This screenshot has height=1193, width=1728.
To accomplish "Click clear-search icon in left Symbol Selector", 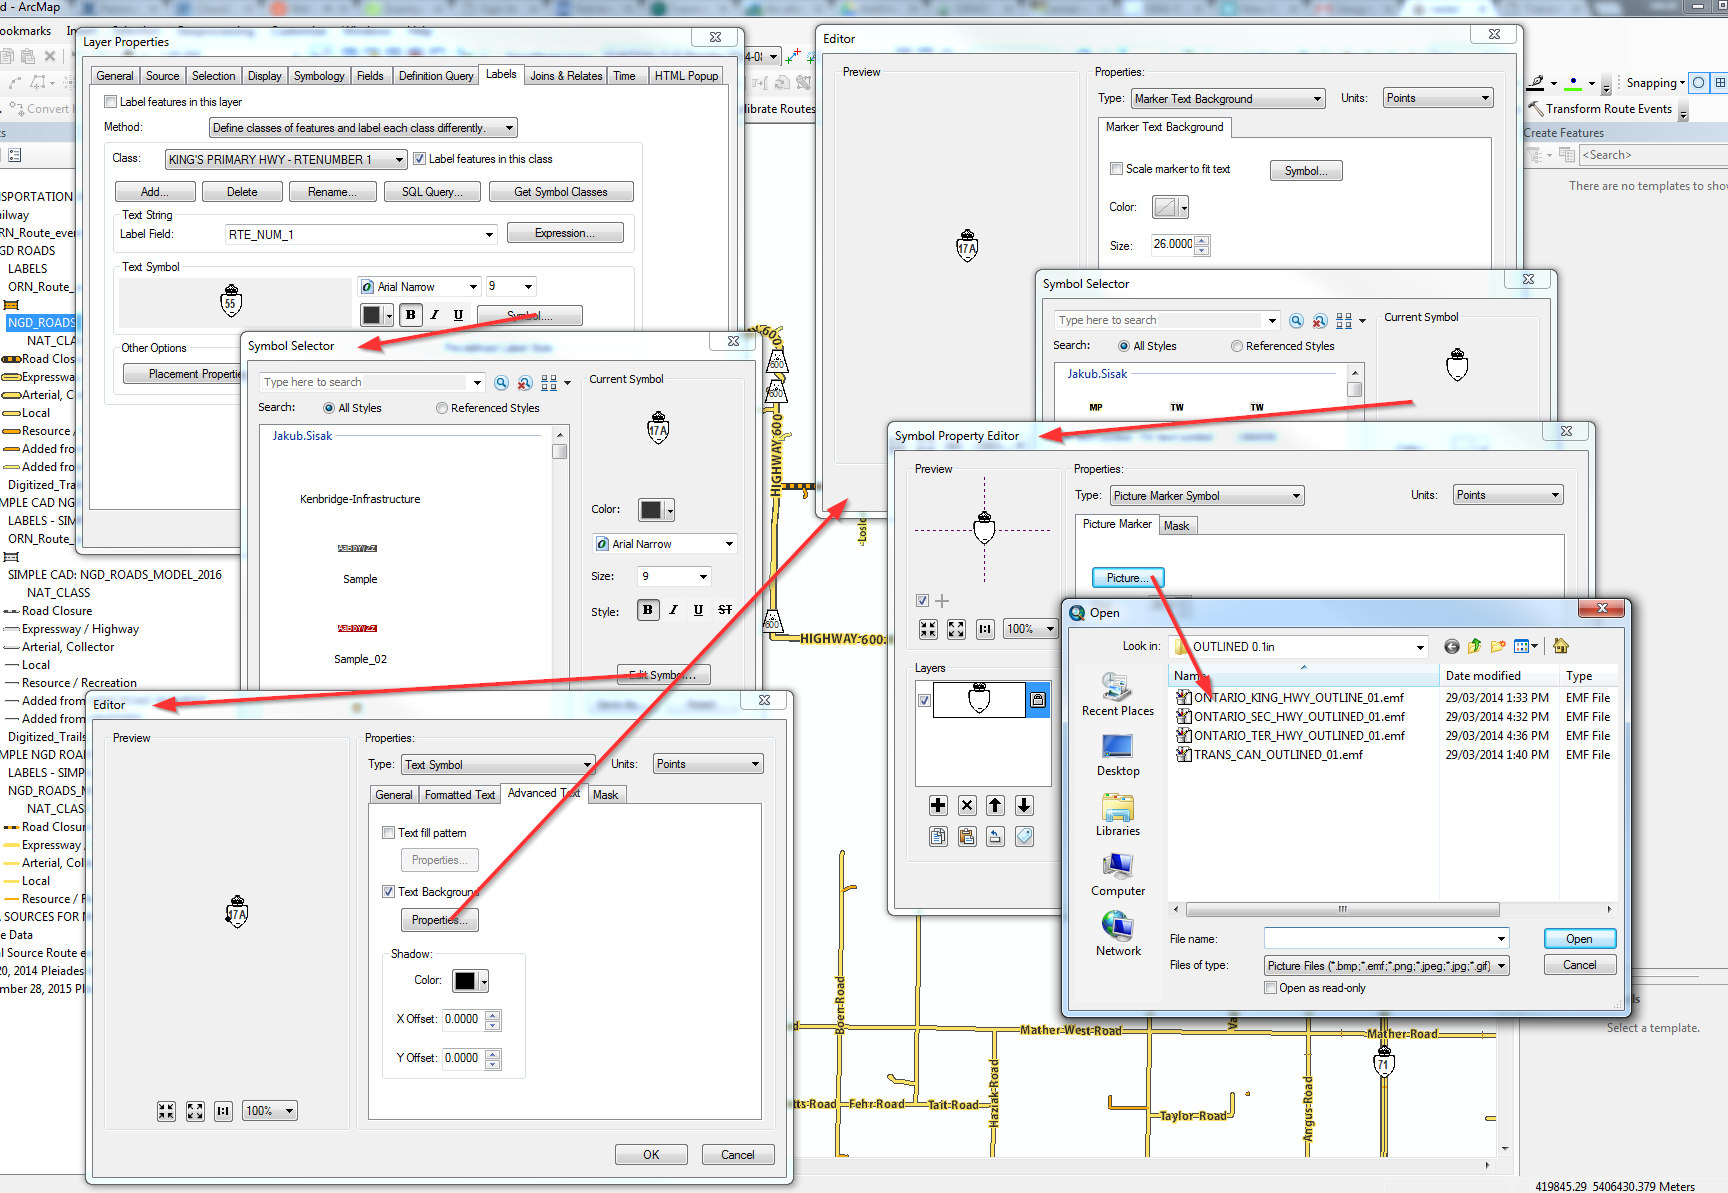I will (x=524, y=383).
